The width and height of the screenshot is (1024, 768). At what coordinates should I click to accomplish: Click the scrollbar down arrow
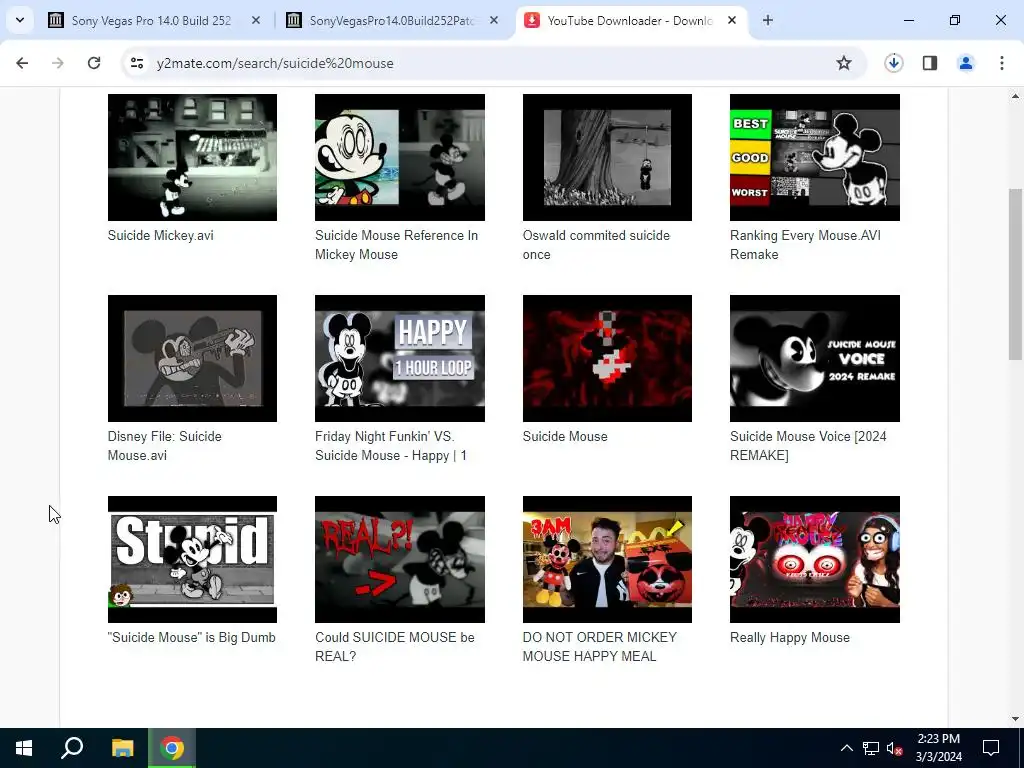pos(1016,719)
